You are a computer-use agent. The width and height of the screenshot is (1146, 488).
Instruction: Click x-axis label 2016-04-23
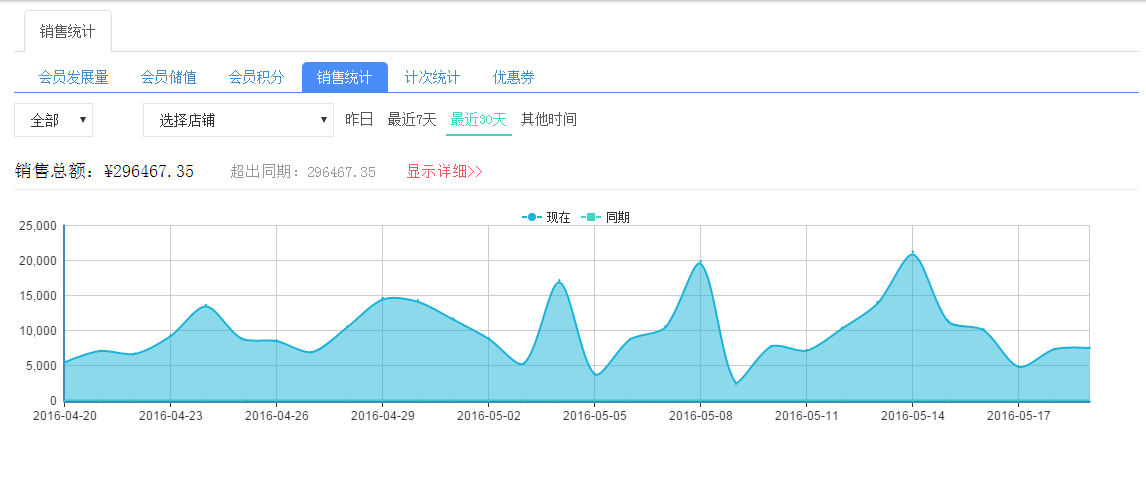(x=170, y=416)
